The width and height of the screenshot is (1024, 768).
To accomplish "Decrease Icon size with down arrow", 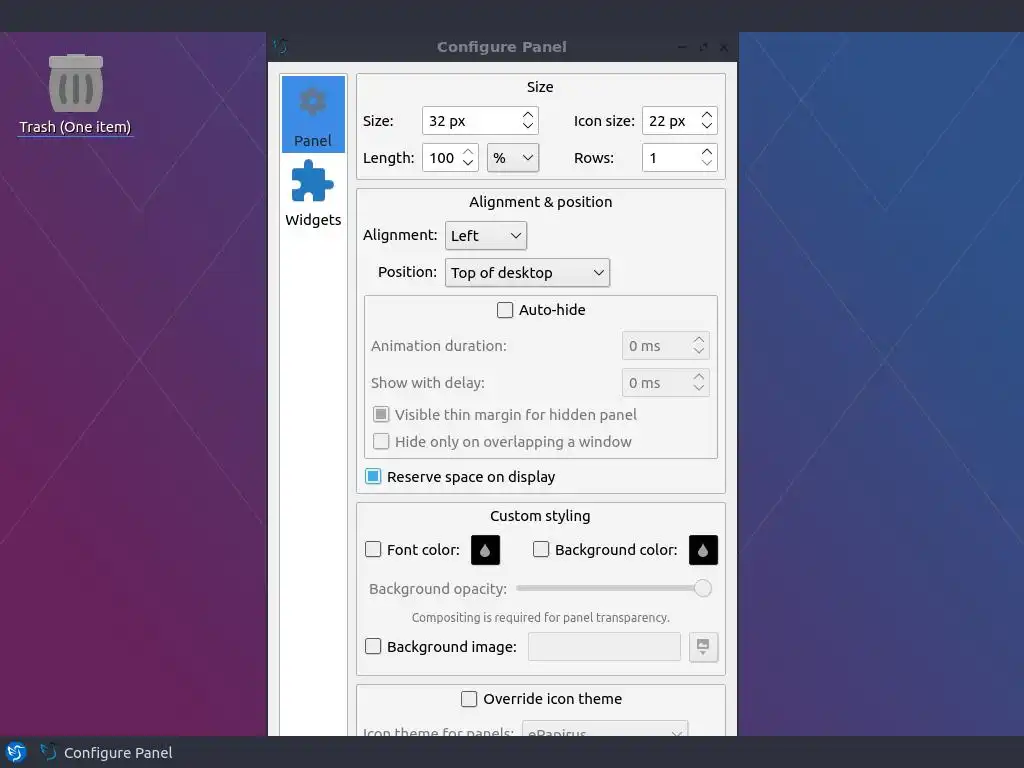I will click(x=707, y=125).
